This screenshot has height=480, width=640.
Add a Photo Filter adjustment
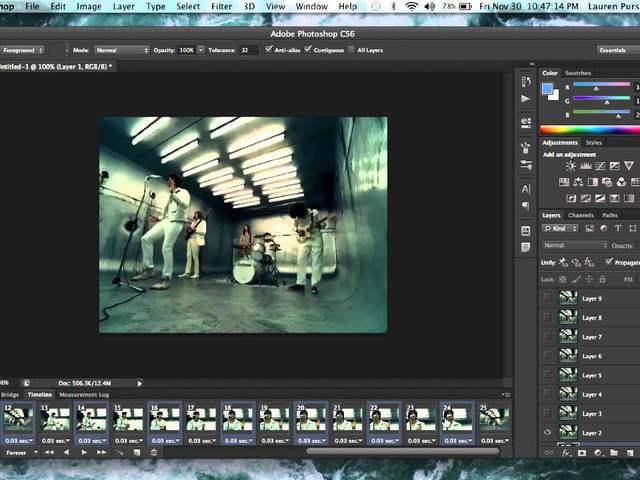607,182
